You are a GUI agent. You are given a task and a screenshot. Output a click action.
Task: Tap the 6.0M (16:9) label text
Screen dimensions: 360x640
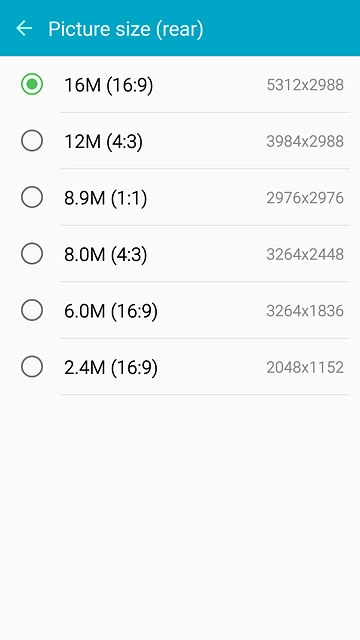coord(111,311)
